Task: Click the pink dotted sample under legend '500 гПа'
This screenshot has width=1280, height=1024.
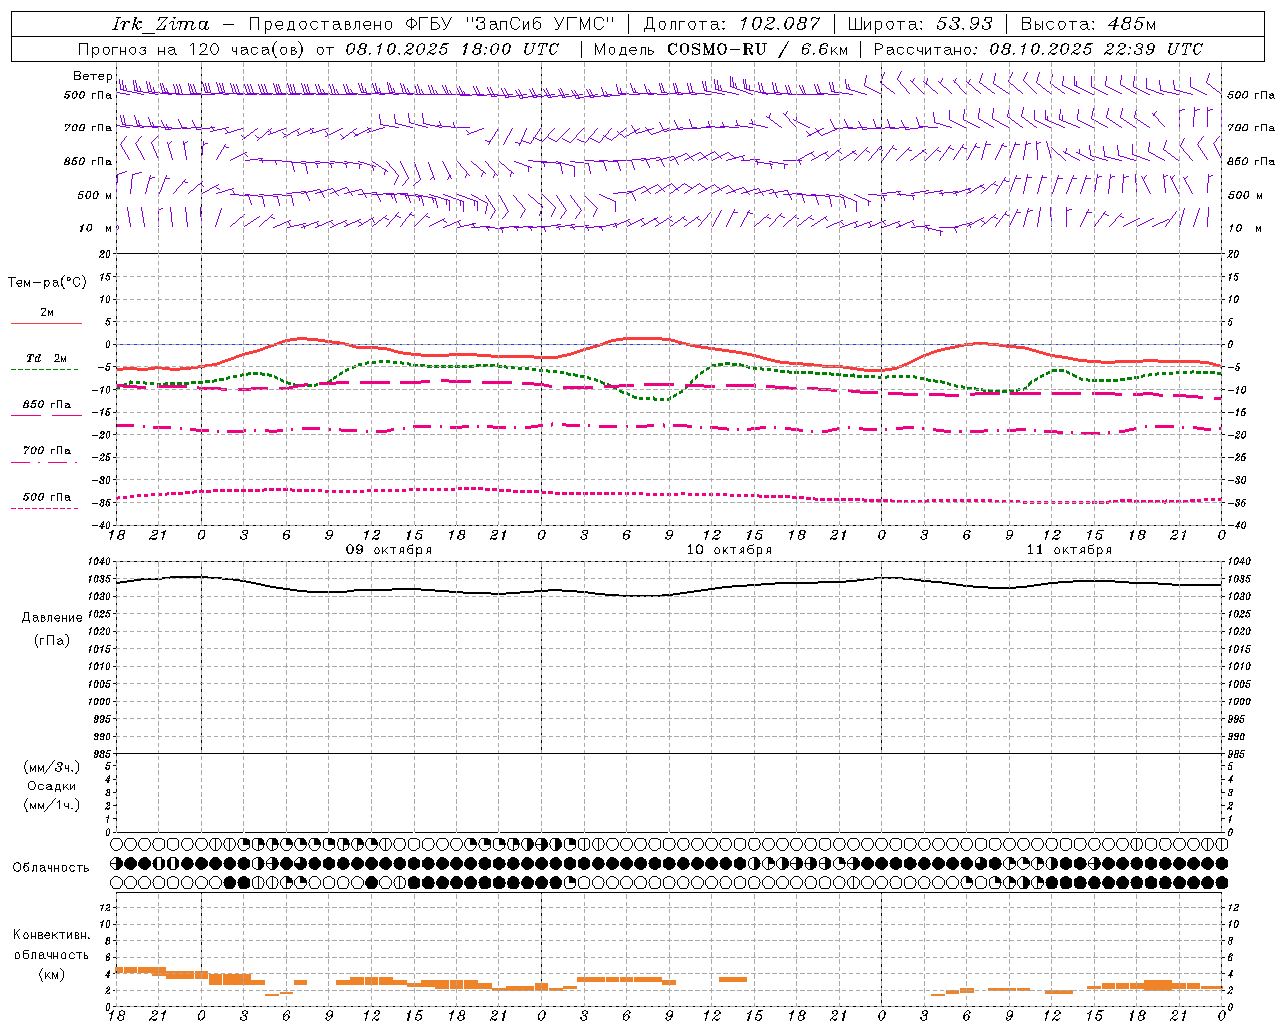Action: [x=45, y=509]
